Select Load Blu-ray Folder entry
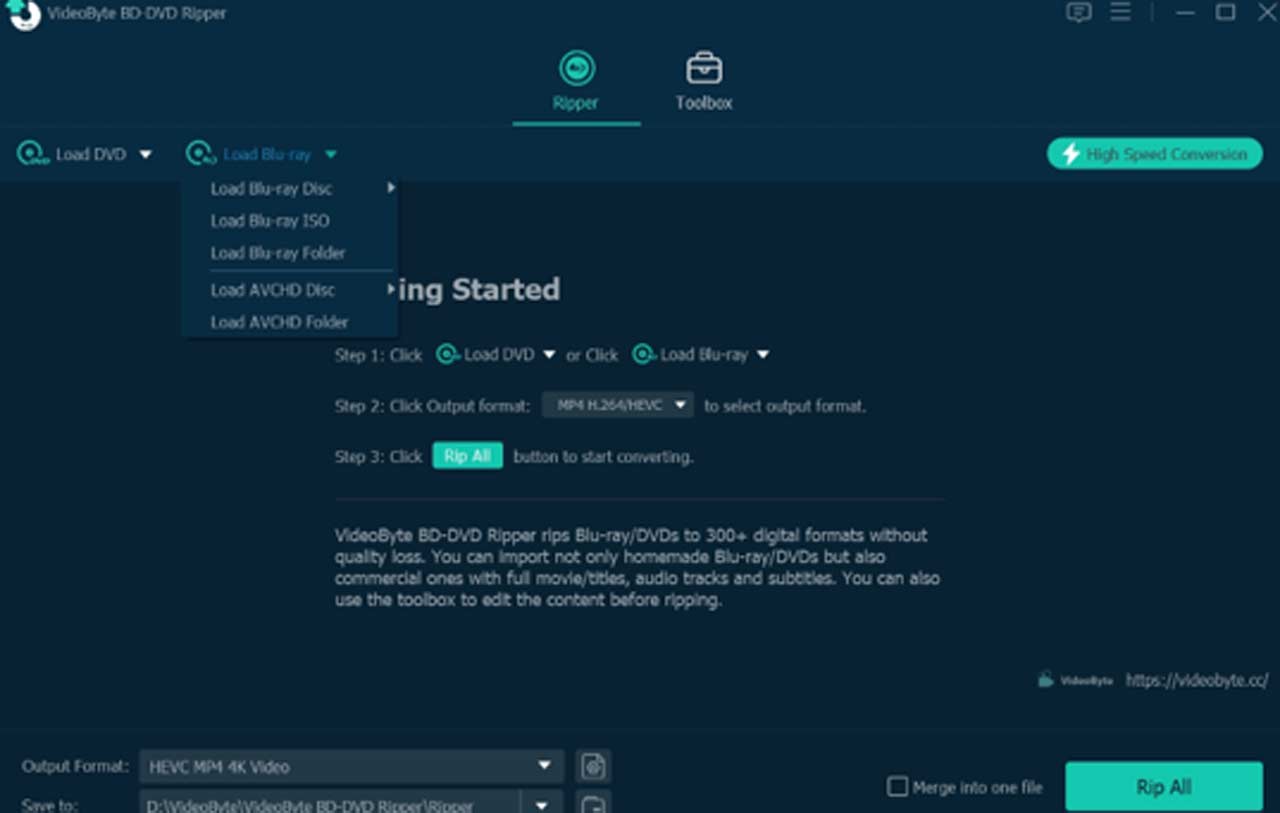Image resolution: width=1280 pixels, height=813 pixels. pyautogui.click(x=278, y=253)
